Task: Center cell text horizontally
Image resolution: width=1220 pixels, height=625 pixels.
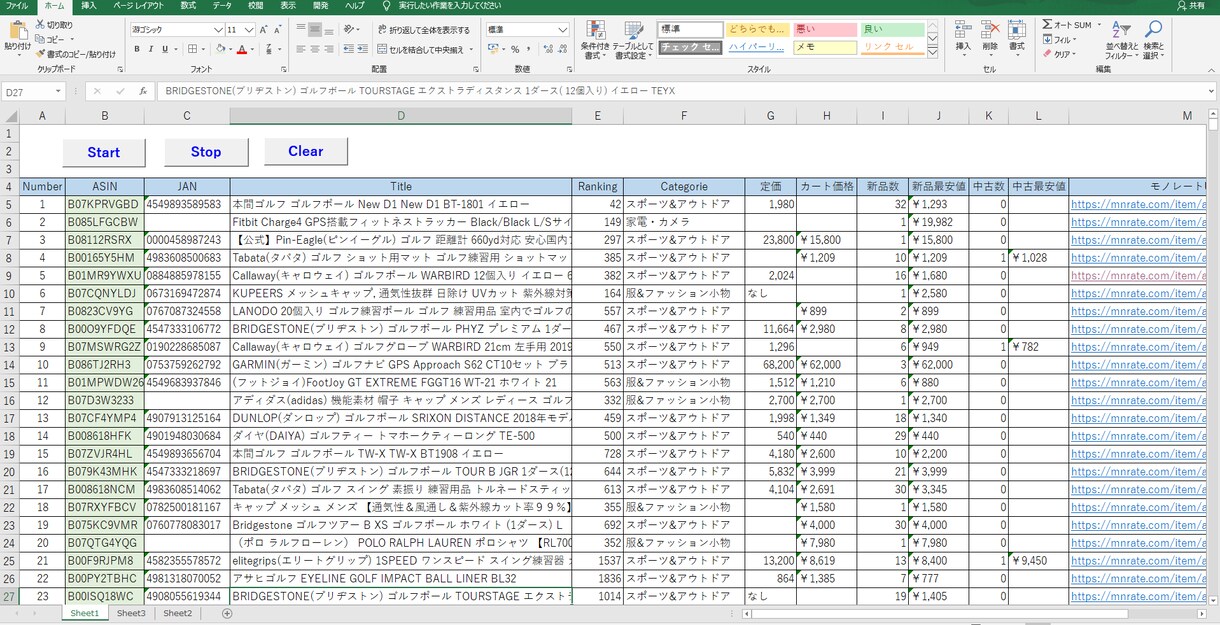Action: (x=315, y=49)
